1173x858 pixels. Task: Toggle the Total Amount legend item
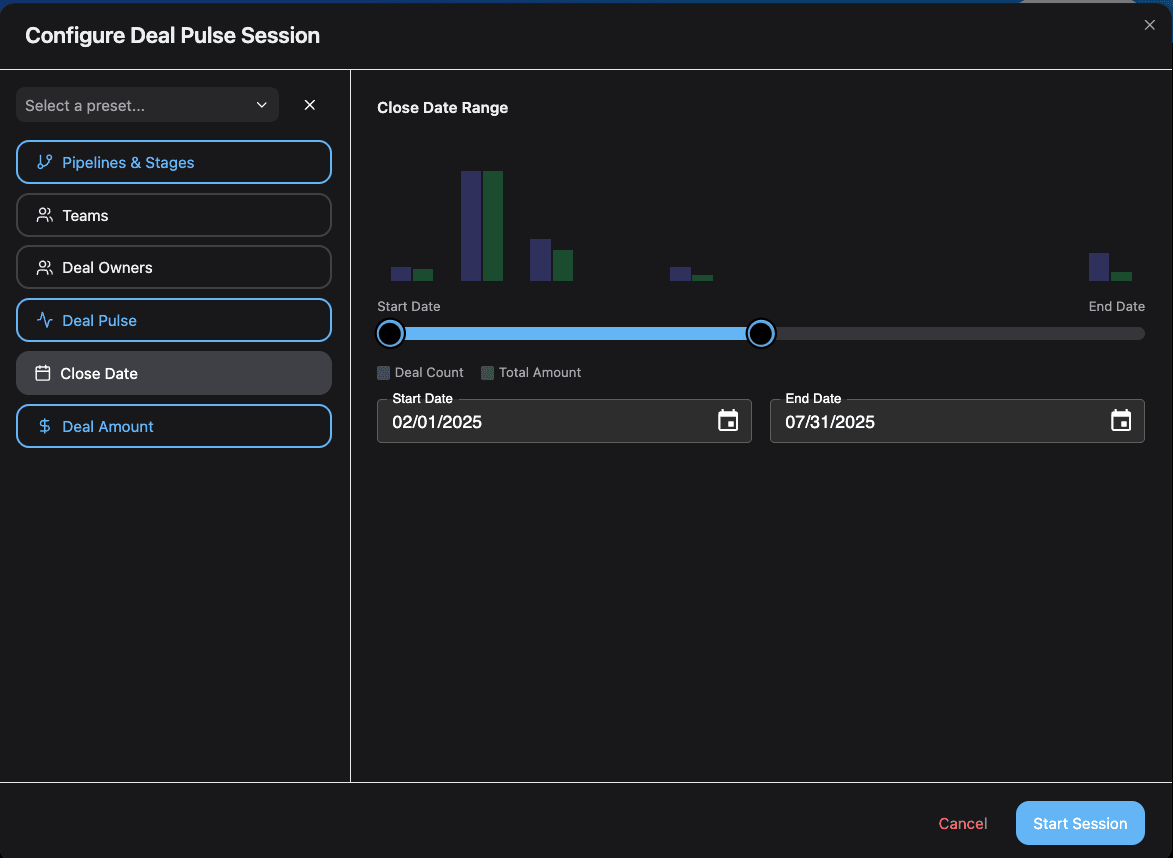pos(531,373)
